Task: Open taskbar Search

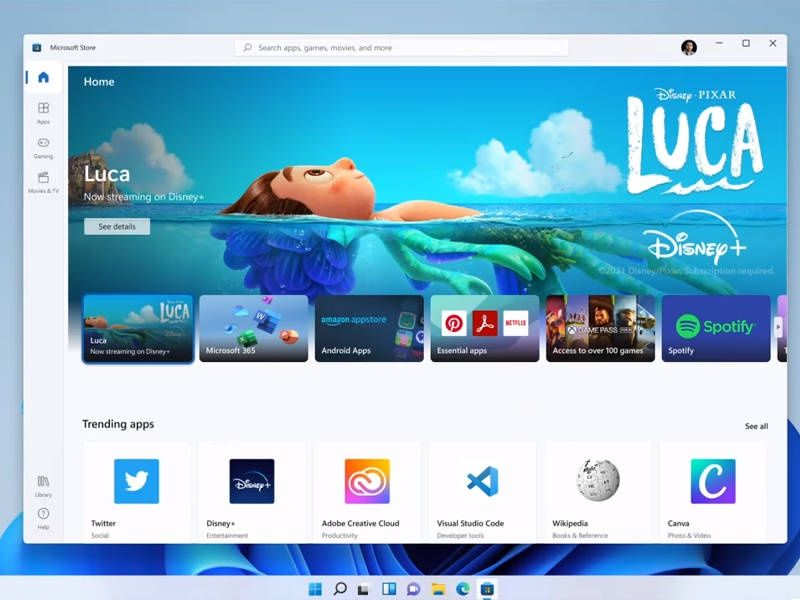Action: [340, 589]
